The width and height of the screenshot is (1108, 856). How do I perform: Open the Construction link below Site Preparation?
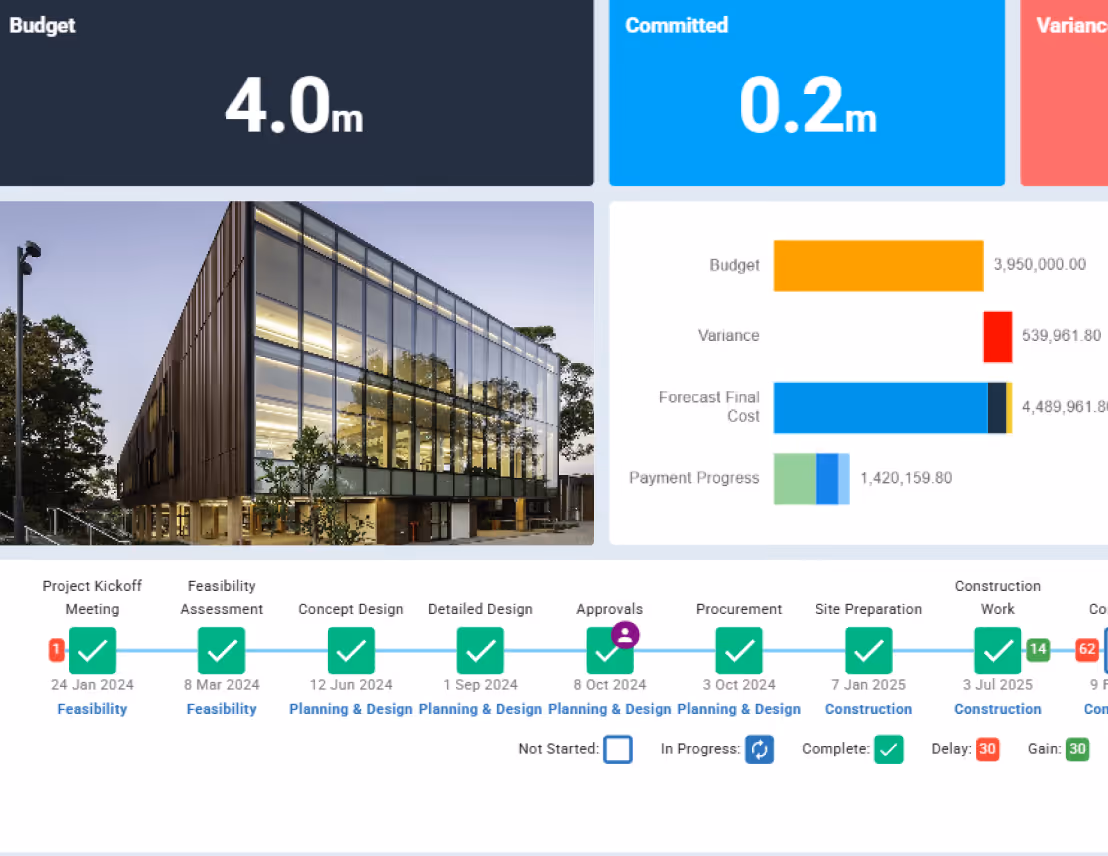coord(868,709)
